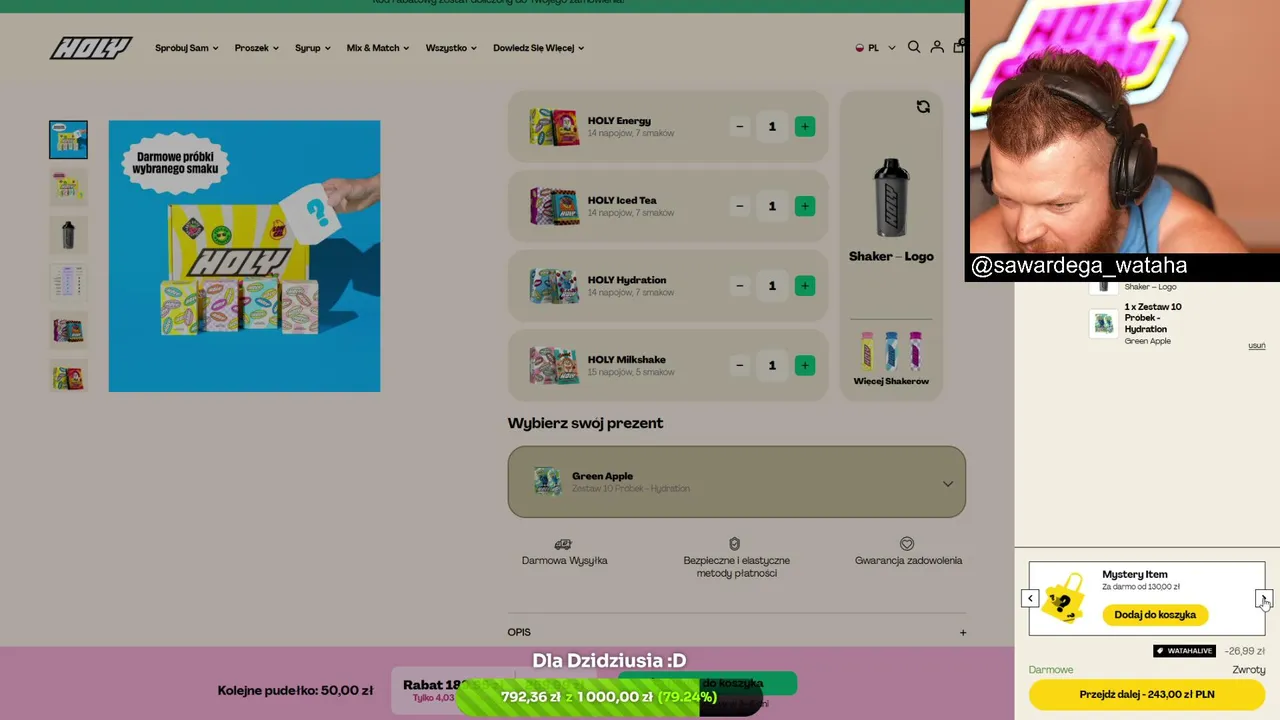Increase HOLY Milkshake quantity
The width and height of the screenshot is (1280, 720).
coord(804,365)
